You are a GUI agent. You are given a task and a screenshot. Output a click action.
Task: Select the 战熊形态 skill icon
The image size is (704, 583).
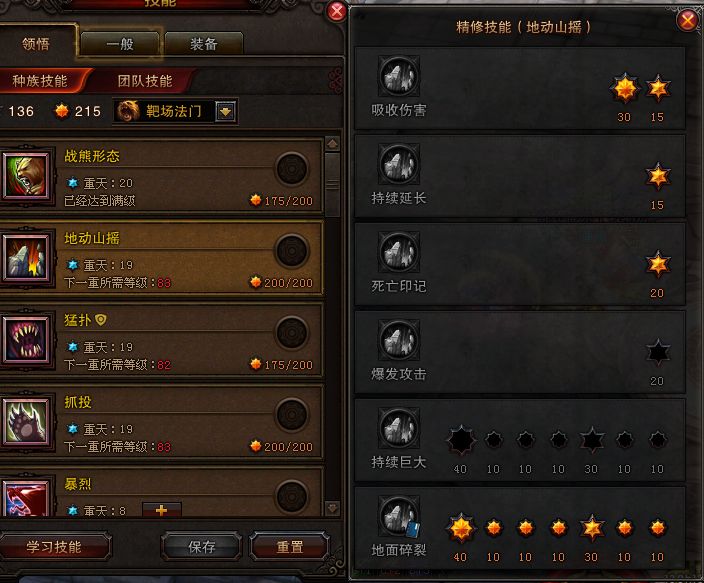coord(26,176)
